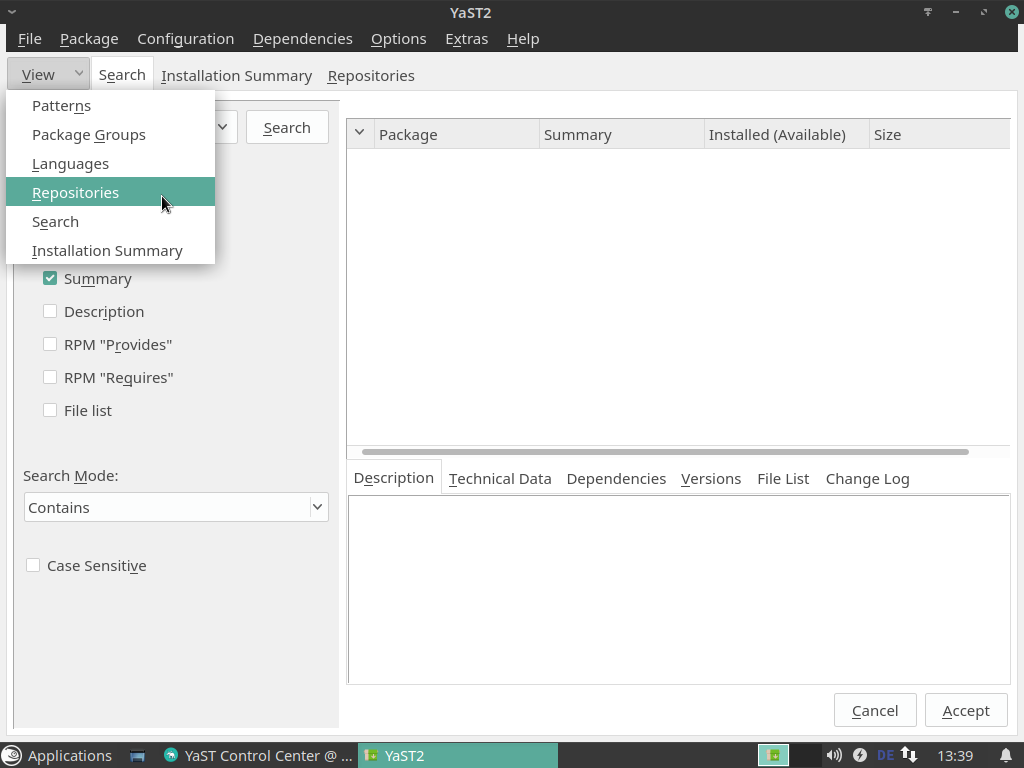Open the Search Mode Contains dropdown

coord(176,507)
